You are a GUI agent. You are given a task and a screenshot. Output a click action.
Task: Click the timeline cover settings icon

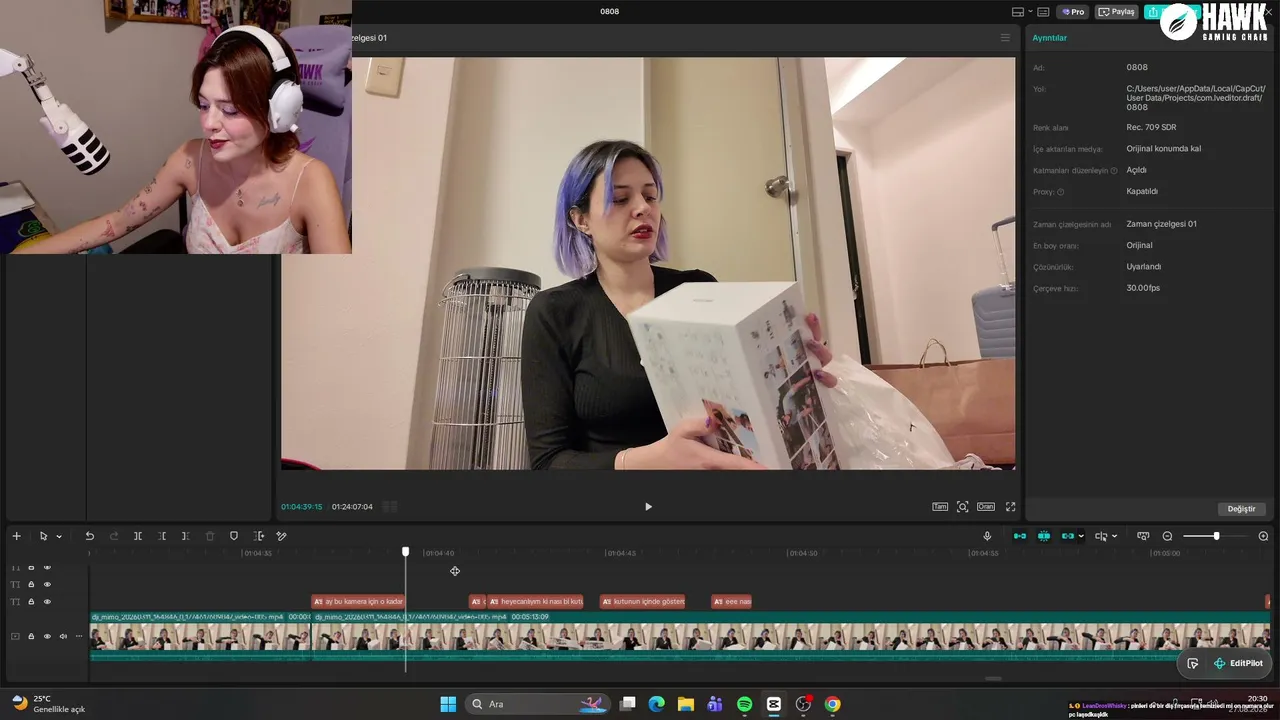pyautogui.click(x=1143, y=536)
